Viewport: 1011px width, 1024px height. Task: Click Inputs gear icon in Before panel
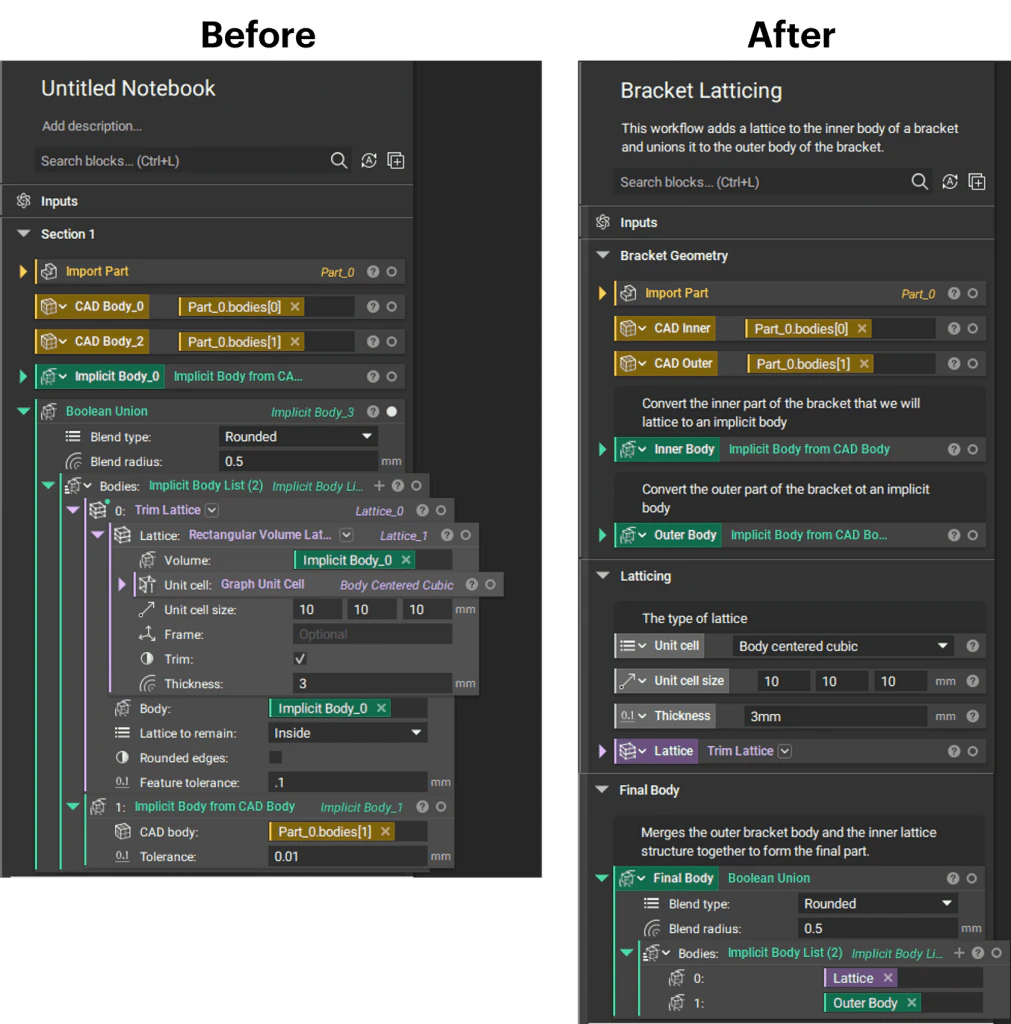click(x=24, y=200)
